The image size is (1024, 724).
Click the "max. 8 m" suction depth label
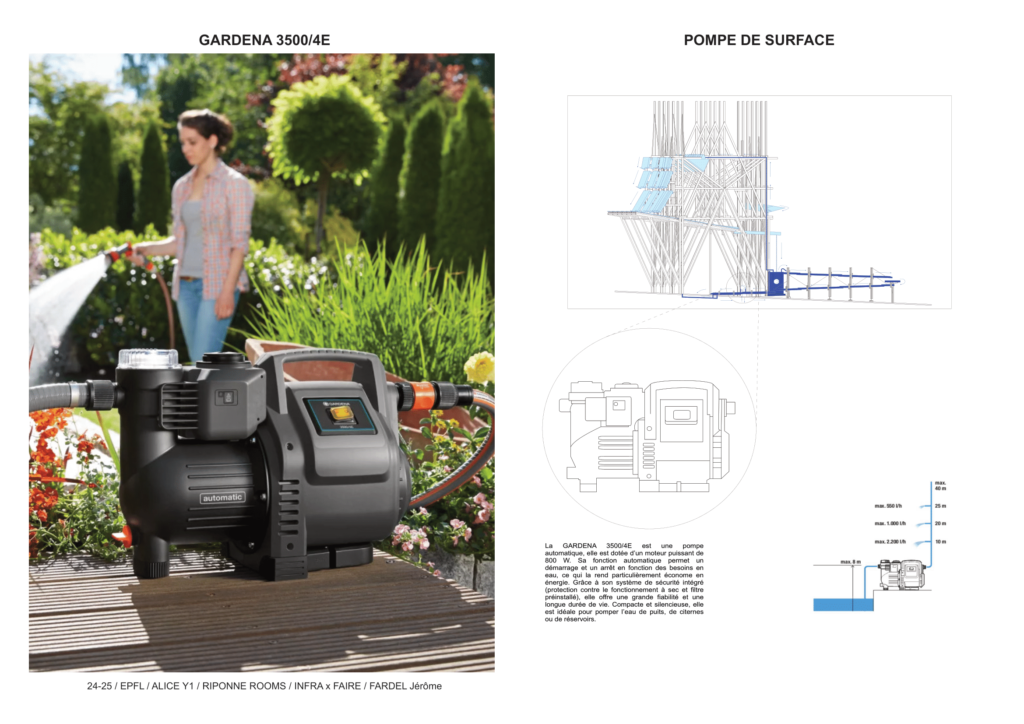click(x=850, y=562)
